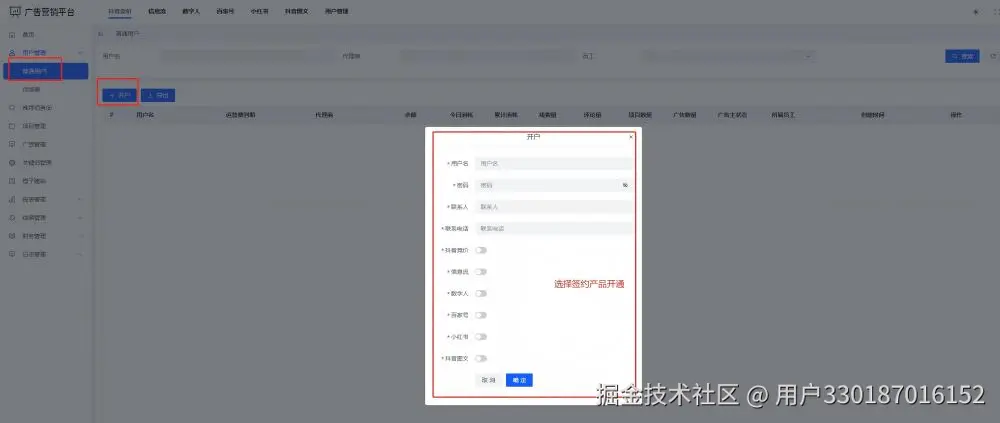Enable the 信息流 switch in the dialog

pyautogui.click(x=481, y=272)
